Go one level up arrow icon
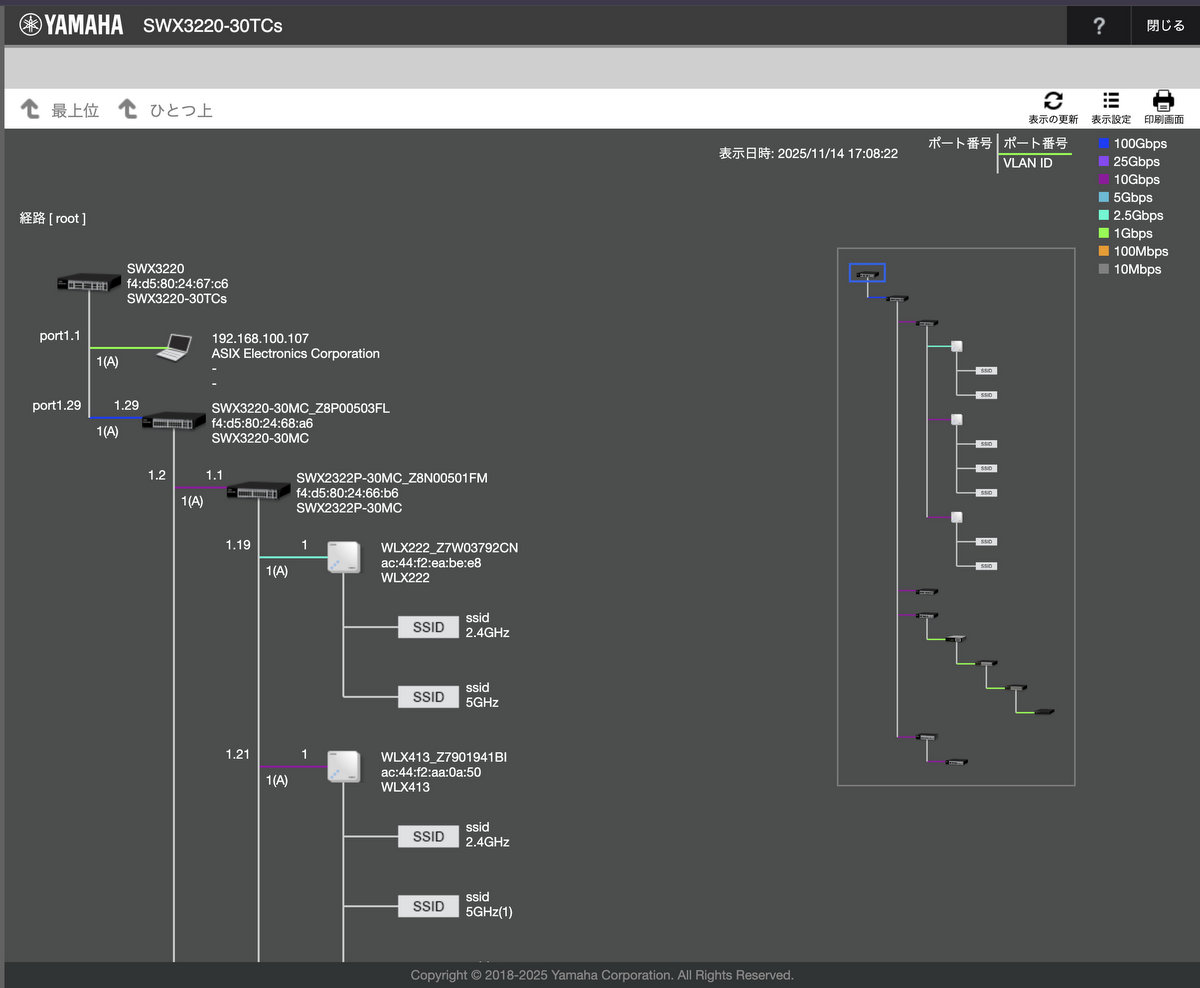This screenshot has width=1200, height=988. coord(128,109)
